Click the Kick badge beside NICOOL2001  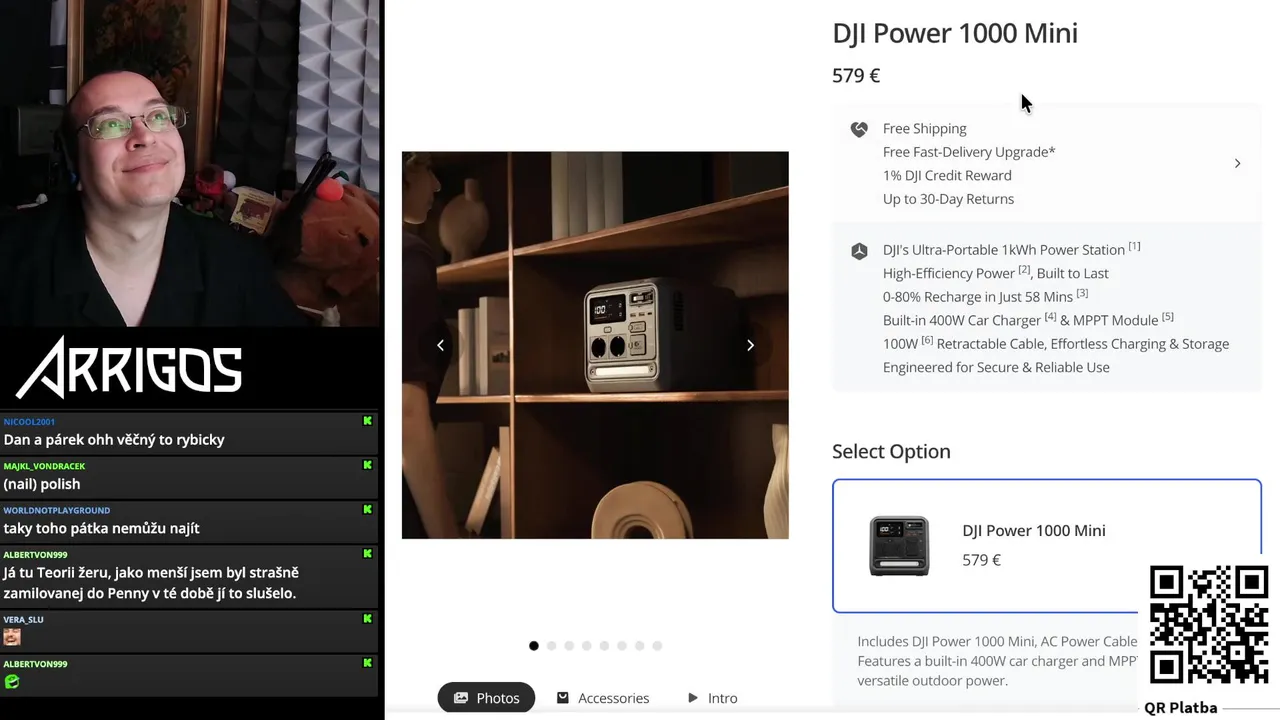[367, 421]
